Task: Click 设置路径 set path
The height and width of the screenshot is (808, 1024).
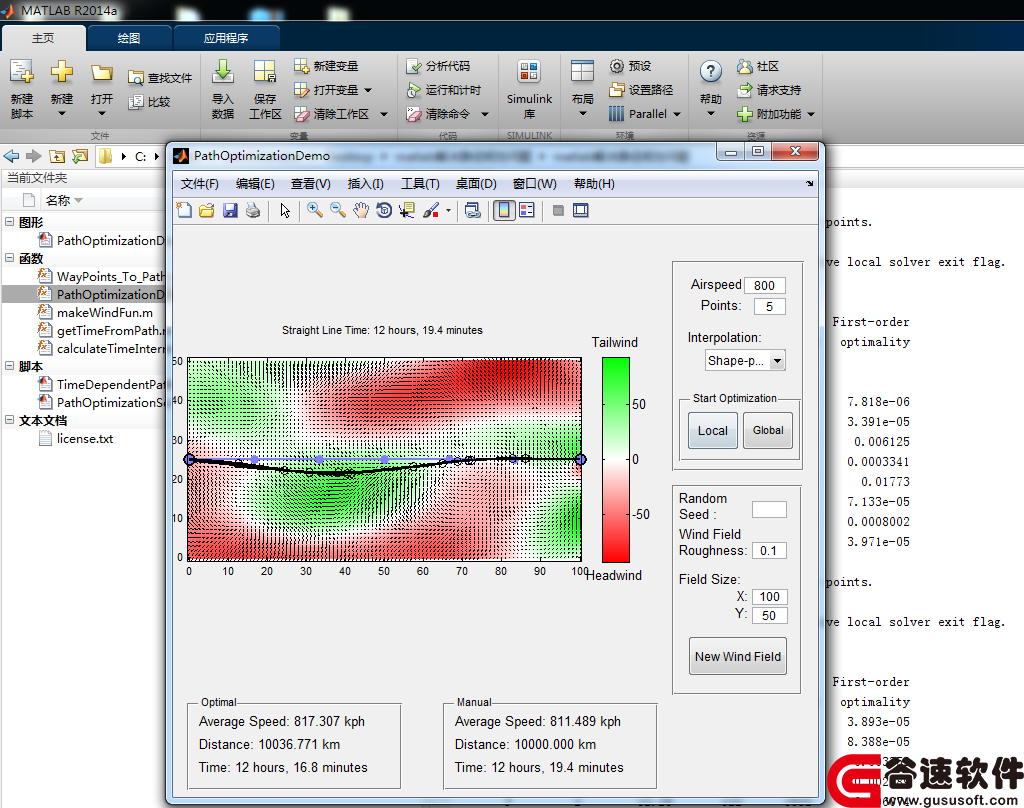Action: click(x=641, y=90)
